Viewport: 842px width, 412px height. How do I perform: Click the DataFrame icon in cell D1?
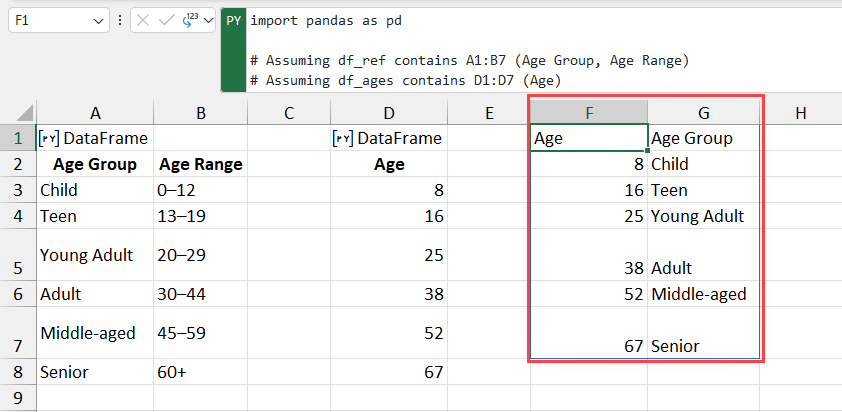(344, 139)
